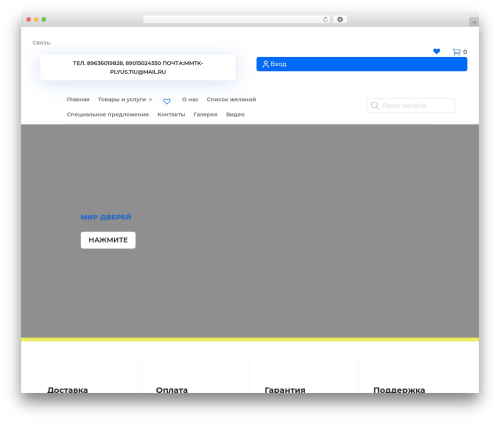Open the Главная menu item
This screenshot has height=423, width=500.
(78, 99)
